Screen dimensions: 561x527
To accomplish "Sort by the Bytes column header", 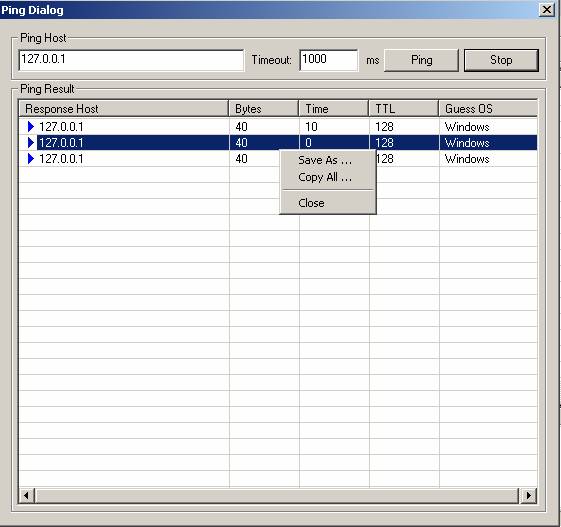I will point(264,108).
